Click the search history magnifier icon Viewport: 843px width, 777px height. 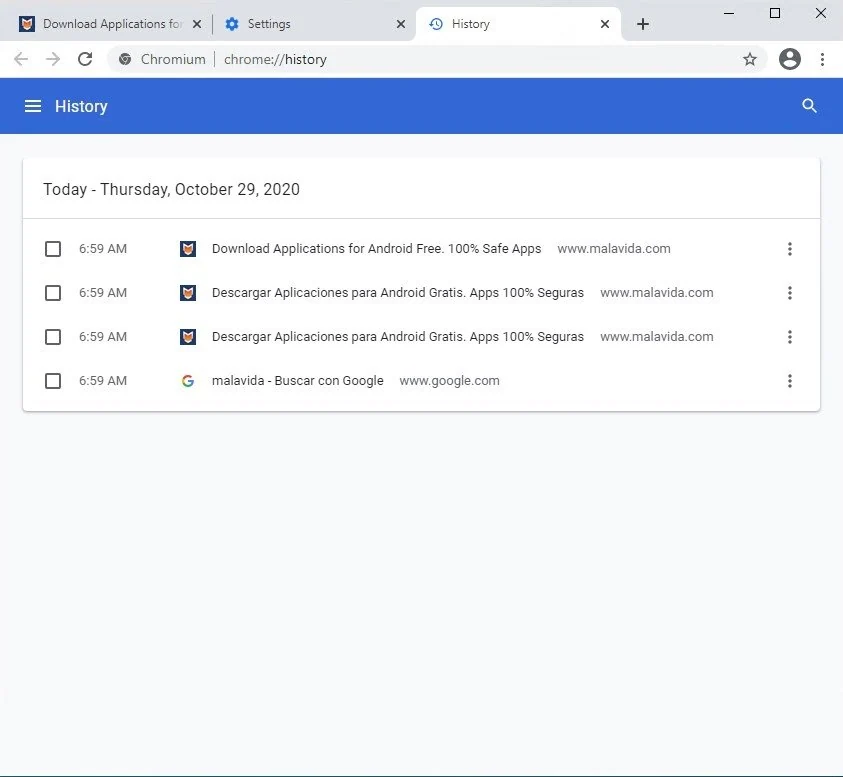point(809,106)
